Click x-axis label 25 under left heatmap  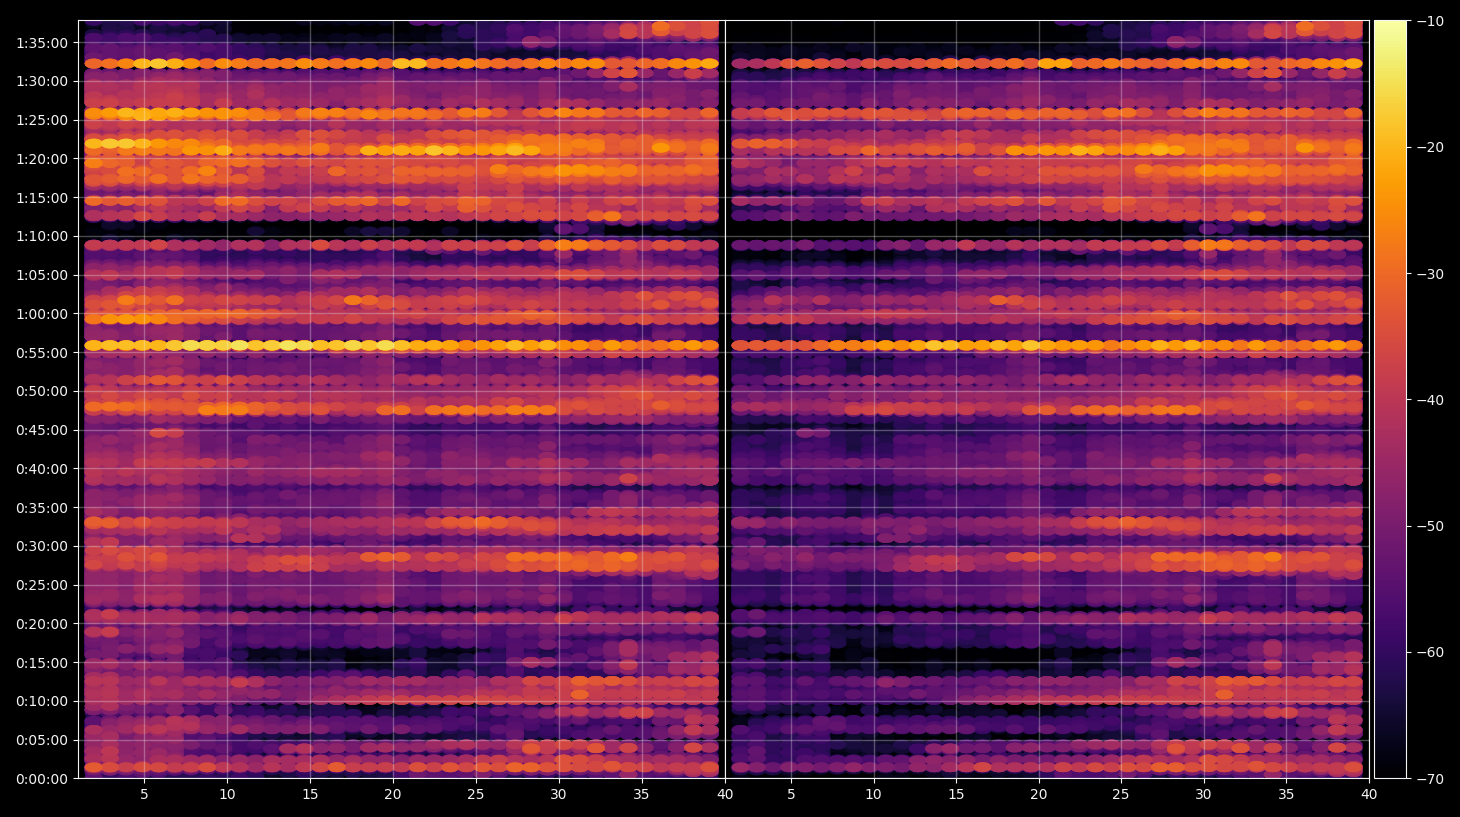(x=476, y=795)
